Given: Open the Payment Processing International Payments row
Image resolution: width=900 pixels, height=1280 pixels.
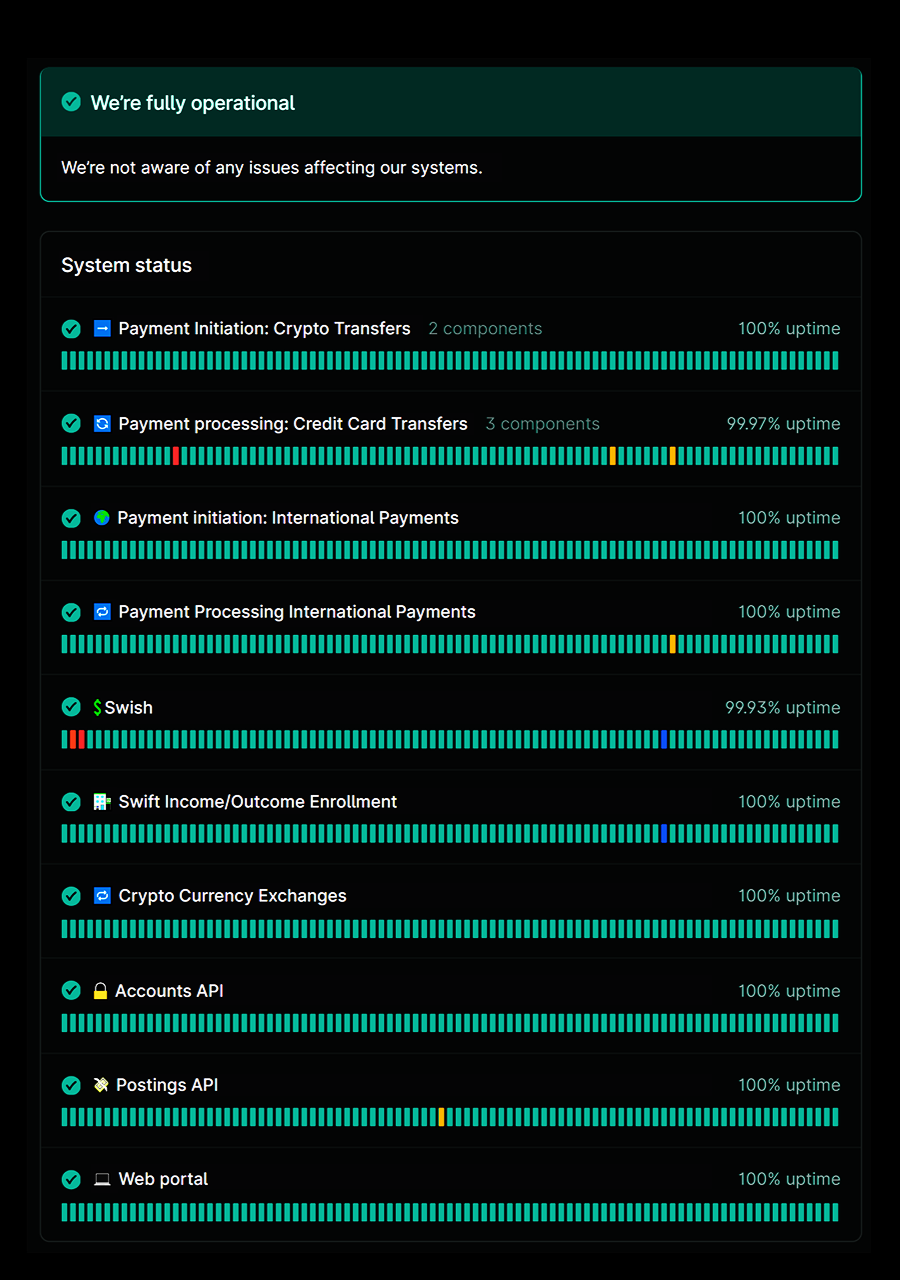Looking at the screenshot, I should [x=296, y=612].
